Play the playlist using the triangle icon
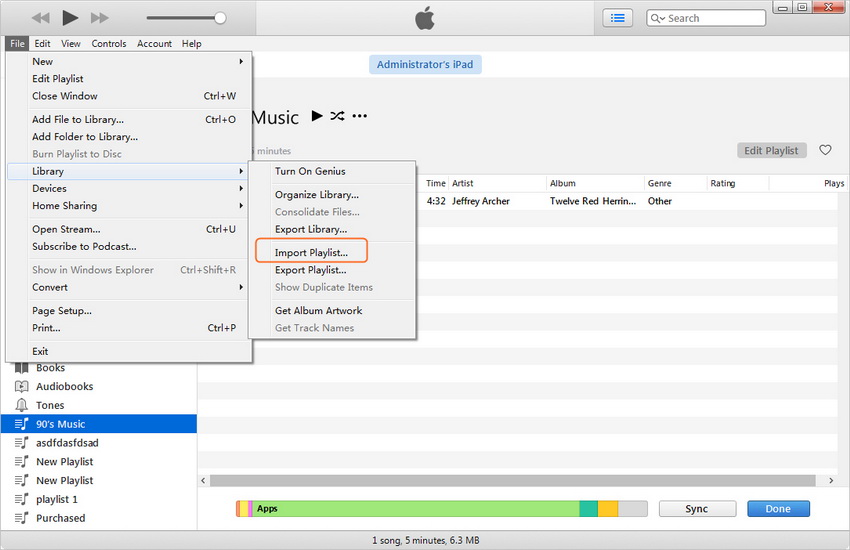The width and height of the screenshot is (850, 550). point(317,116)
